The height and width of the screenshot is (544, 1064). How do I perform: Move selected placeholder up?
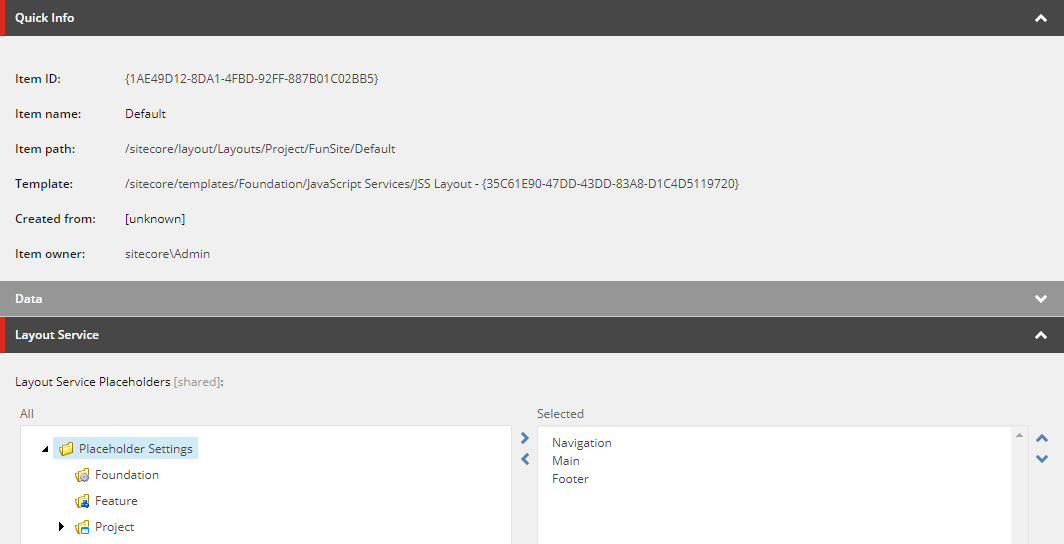click(1042, 438)
